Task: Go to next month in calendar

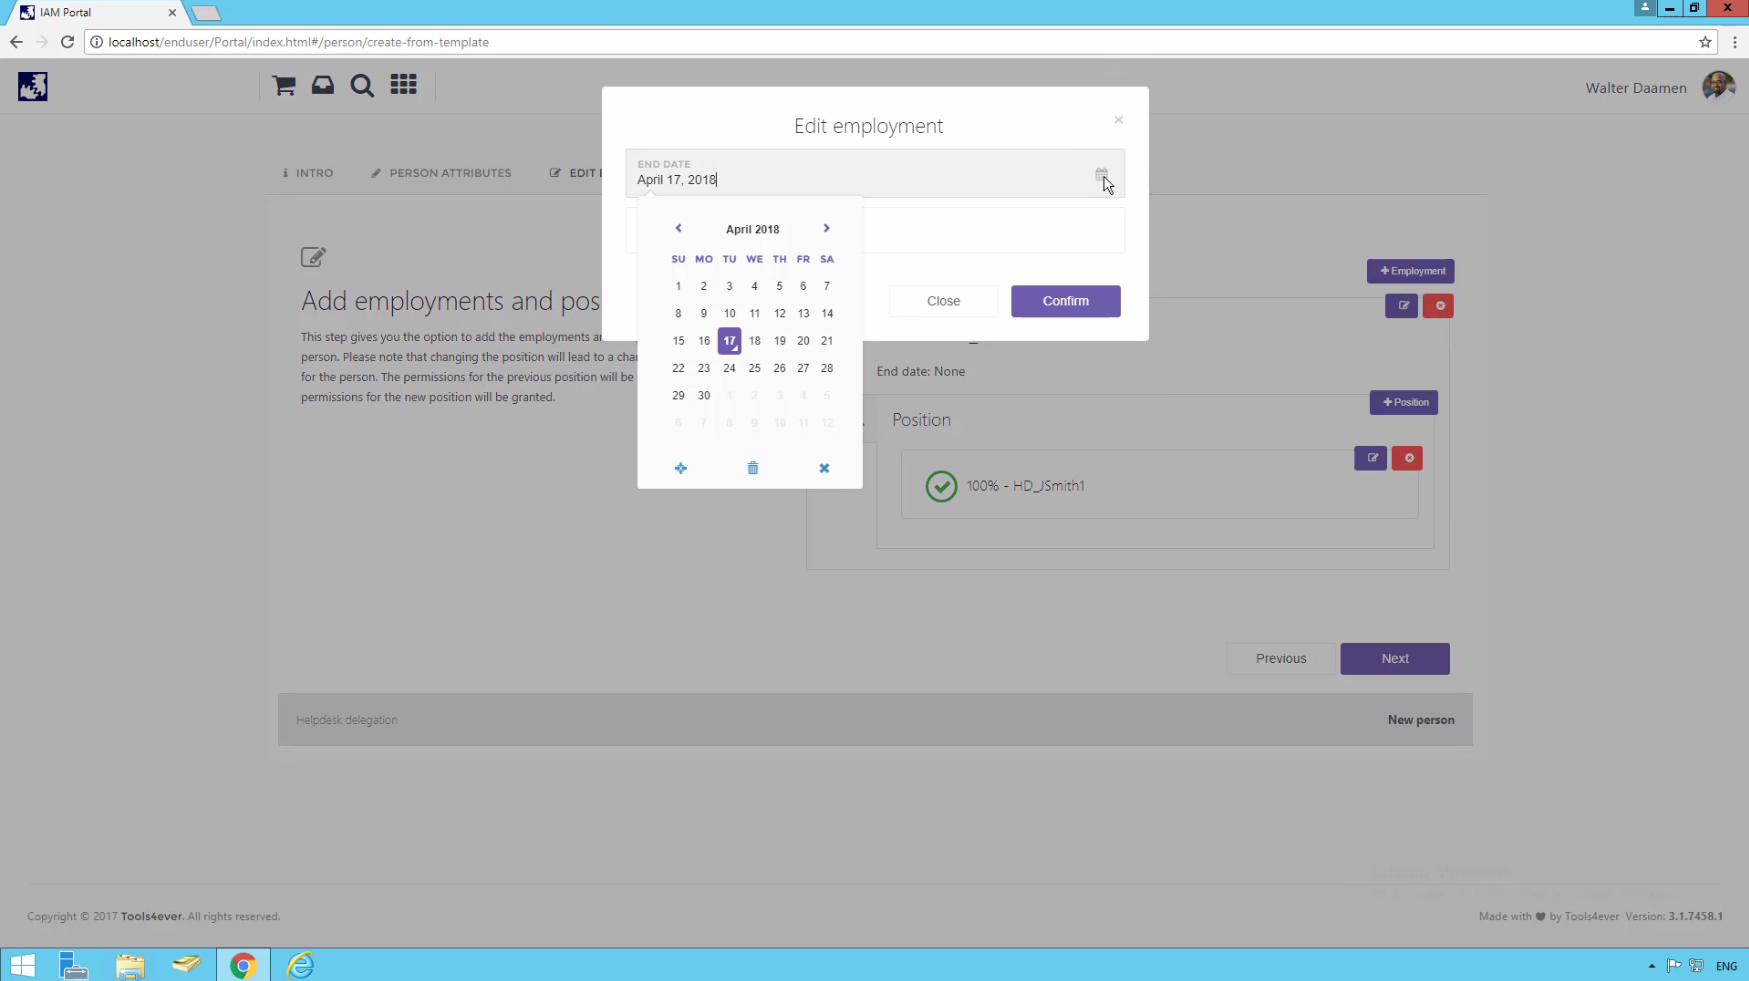Action: point(827,229)
